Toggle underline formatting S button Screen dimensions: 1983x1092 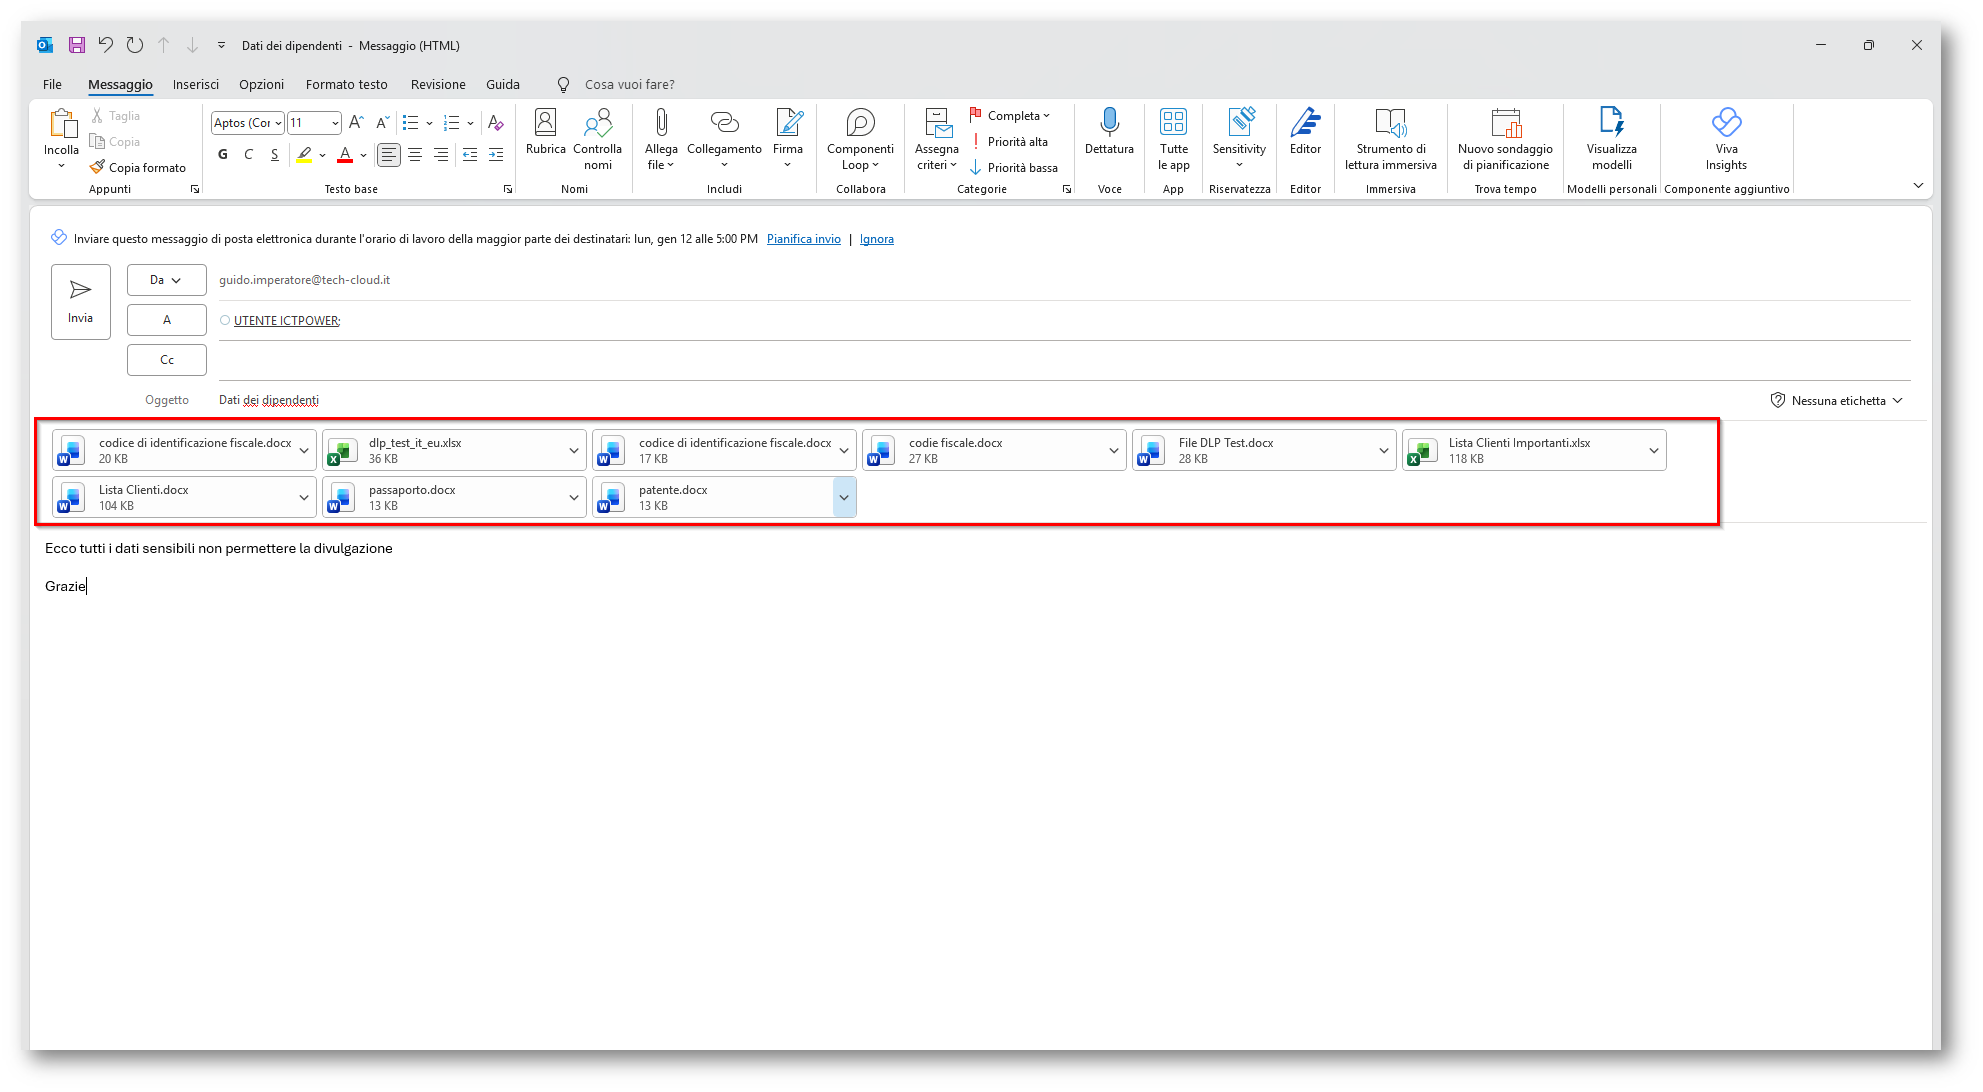click(x=274, y=154)
